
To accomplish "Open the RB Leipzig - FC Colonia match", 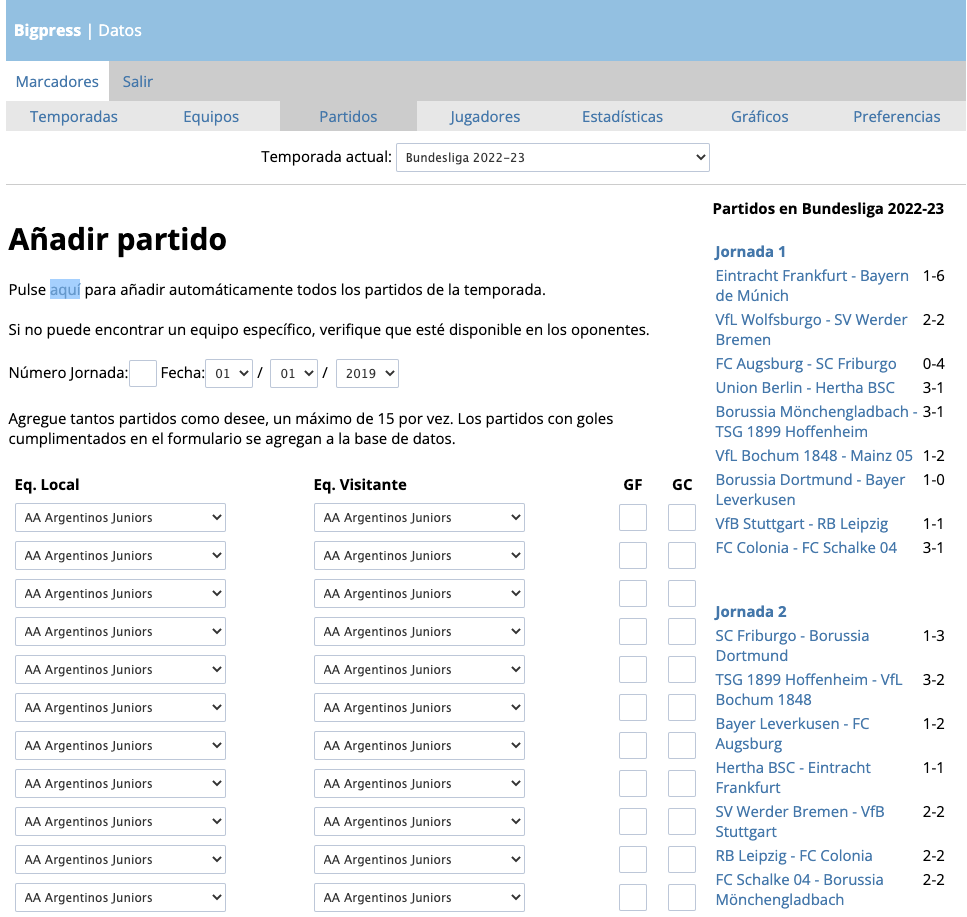I will [x=793, y=856].
